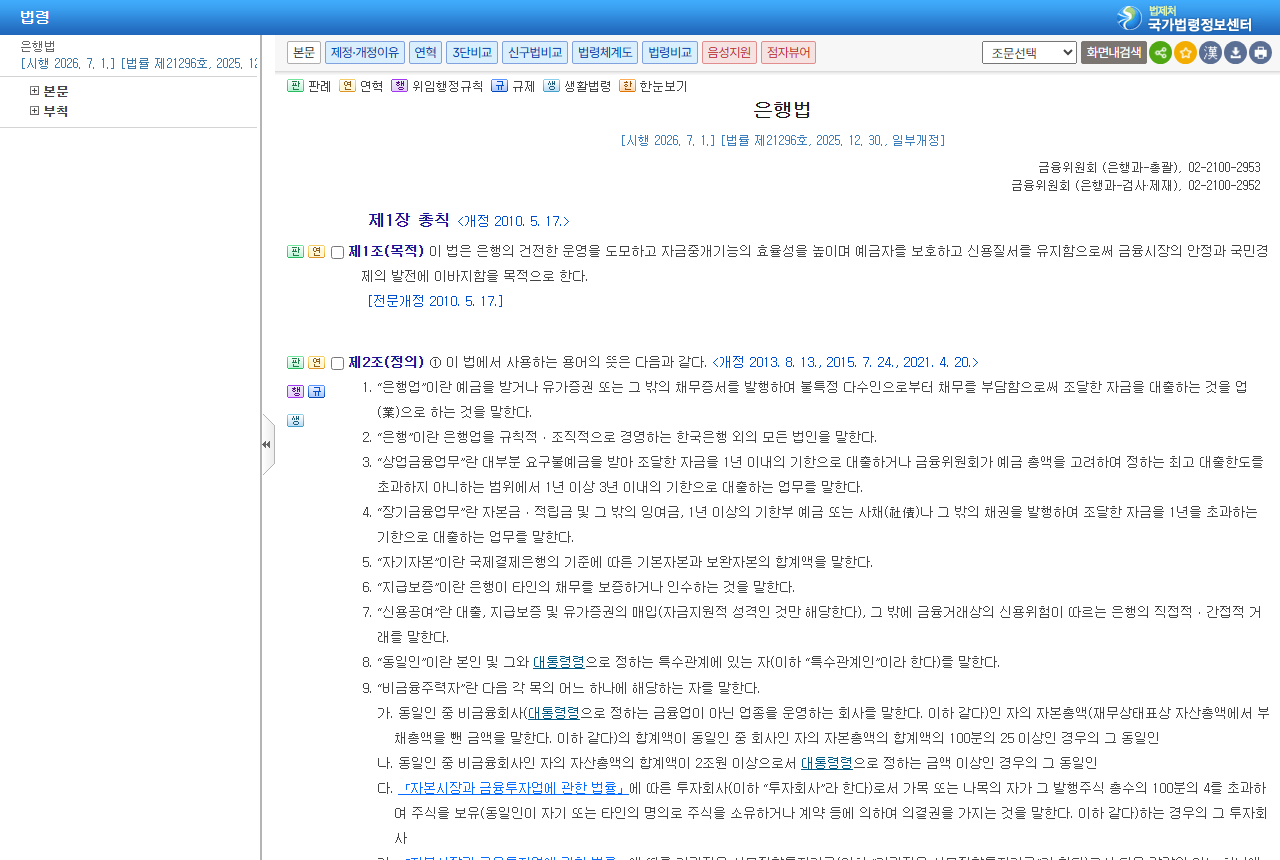Download the law using the download icon
Viewport: 1280px width, 860px height.
(1235, 53)
